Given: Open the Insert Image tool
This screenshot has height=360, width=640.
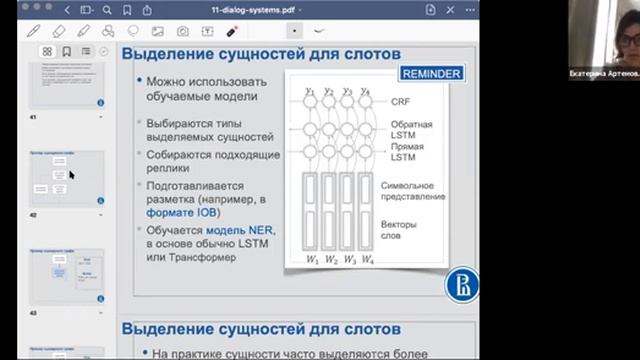Looking at the screenshot, I should tap(158, 31).
